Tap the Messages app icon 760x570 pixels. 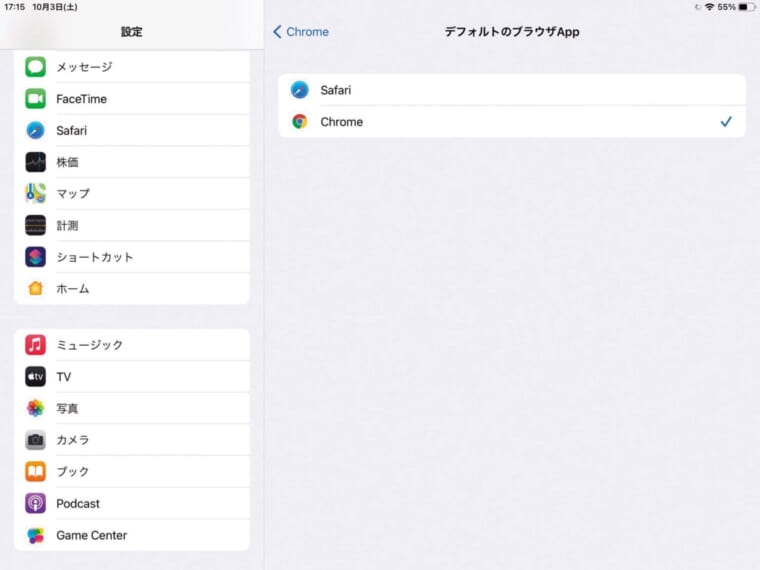point(36,67)
